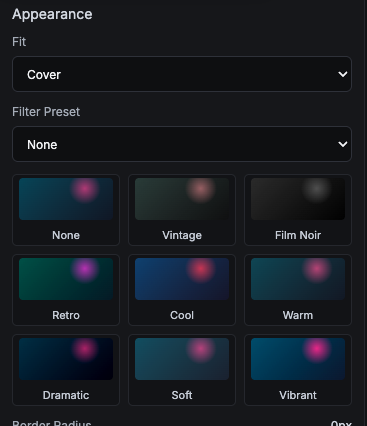The width and height of the screenshot is (367, 426).
Task: Apply the Vintage filter preset
Action: coord(182,210)
